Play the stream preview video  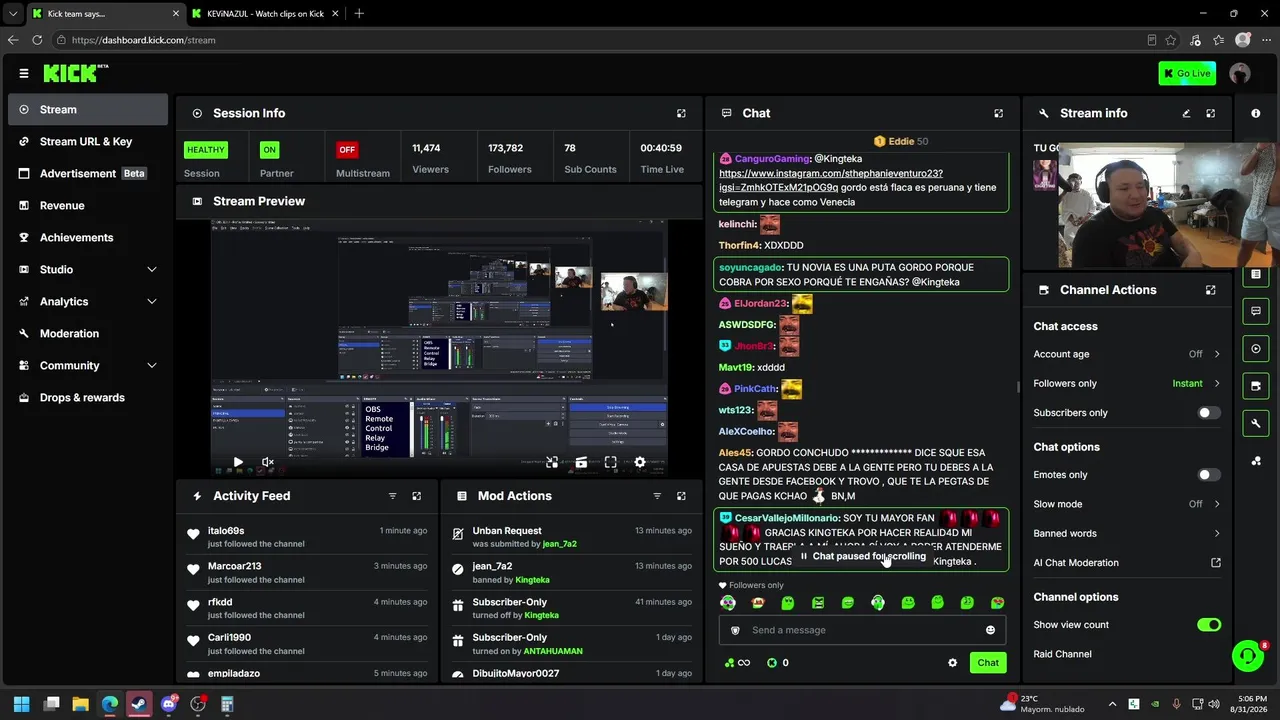pyautogui.click(x=238, y=463)
